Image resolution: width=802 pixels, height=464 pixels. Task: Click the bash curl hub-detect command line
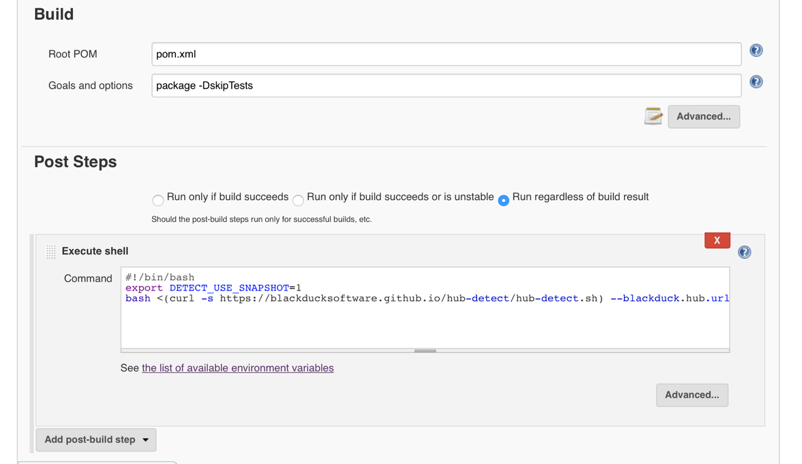tap(426, 298)
